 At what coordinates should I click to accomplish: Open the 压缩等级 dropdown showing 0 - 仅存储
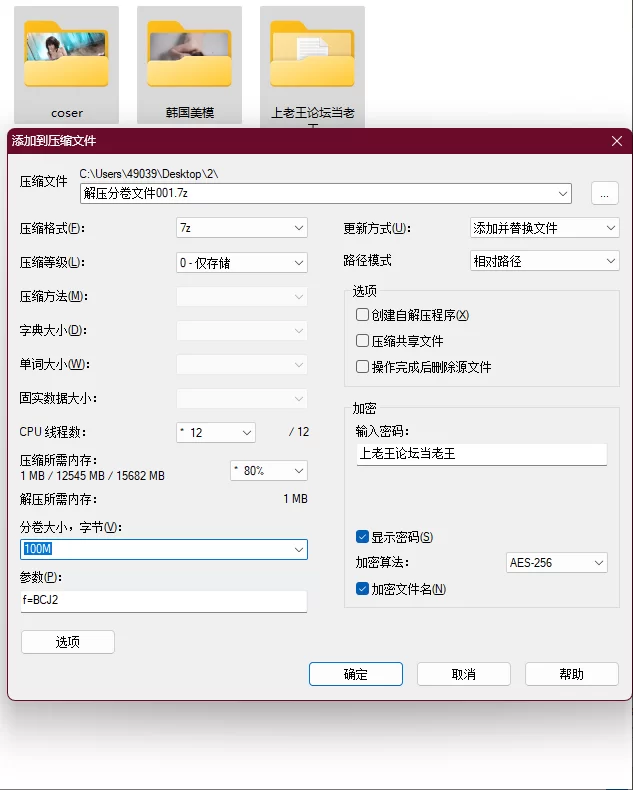pyautogui.click(x=242, y=262)
